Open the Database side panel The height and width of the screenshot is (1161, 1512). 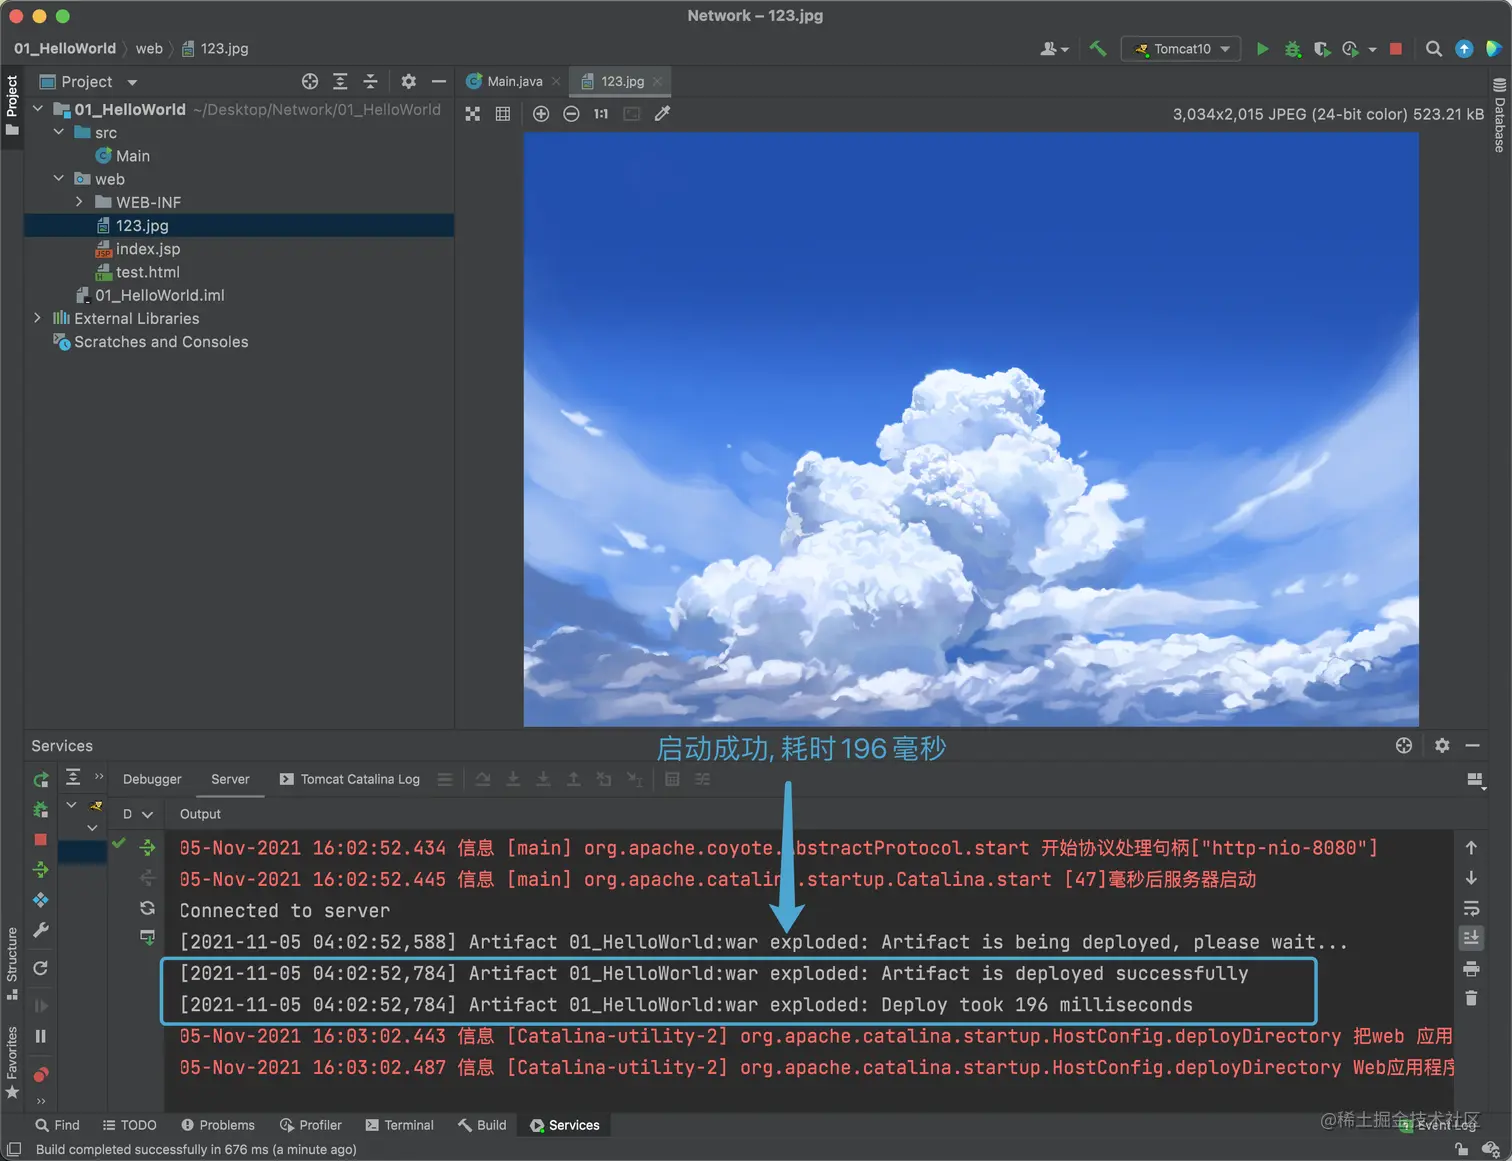(1499, 114)
